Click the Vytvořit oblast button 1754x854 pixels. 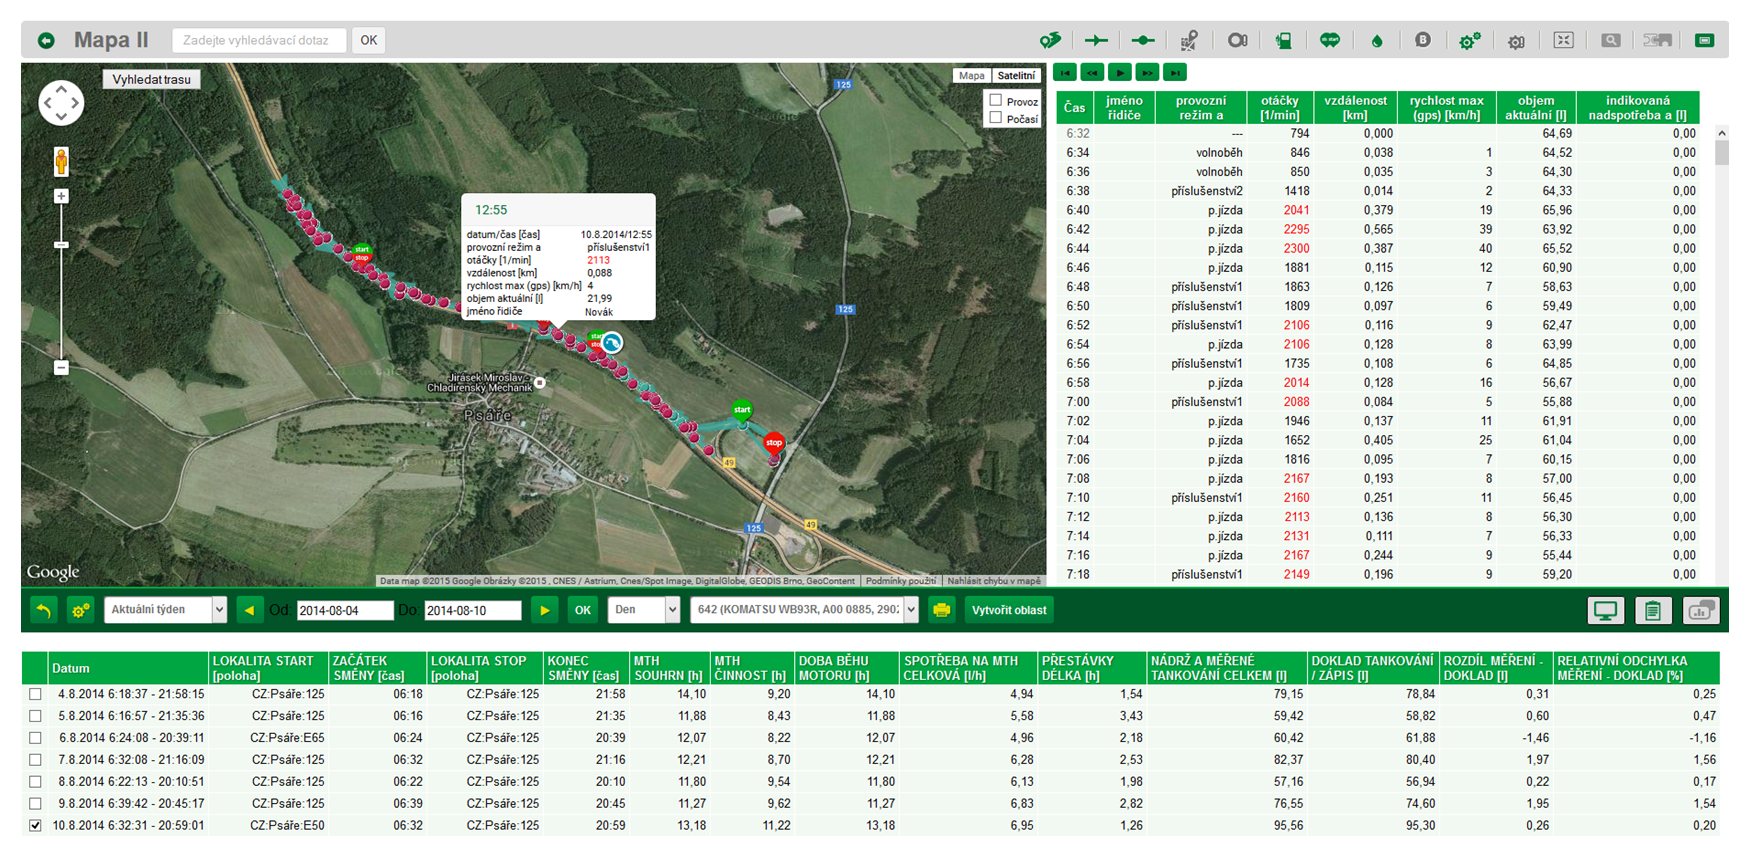click(1009, 610)
